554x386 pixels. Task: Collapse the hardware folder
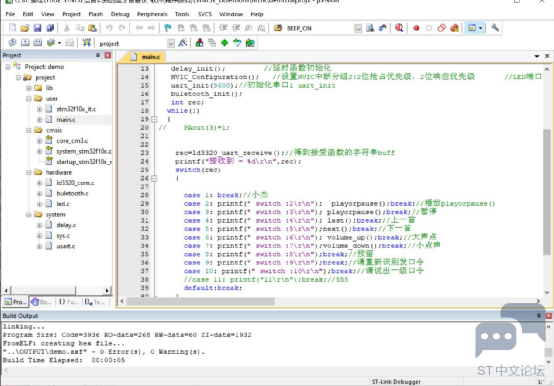29,172
